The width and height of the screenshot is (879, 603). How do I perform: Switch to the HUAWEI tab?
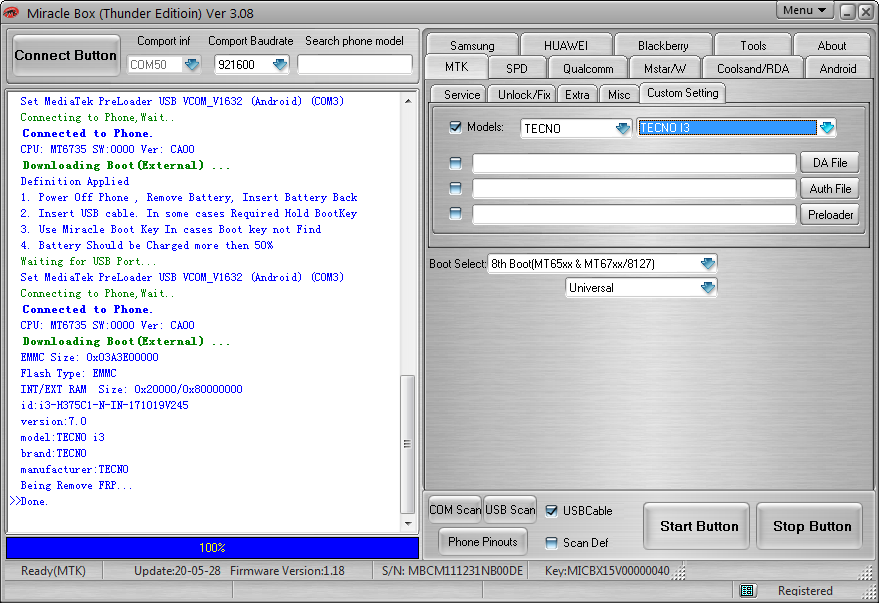click(x=566, y=45)
